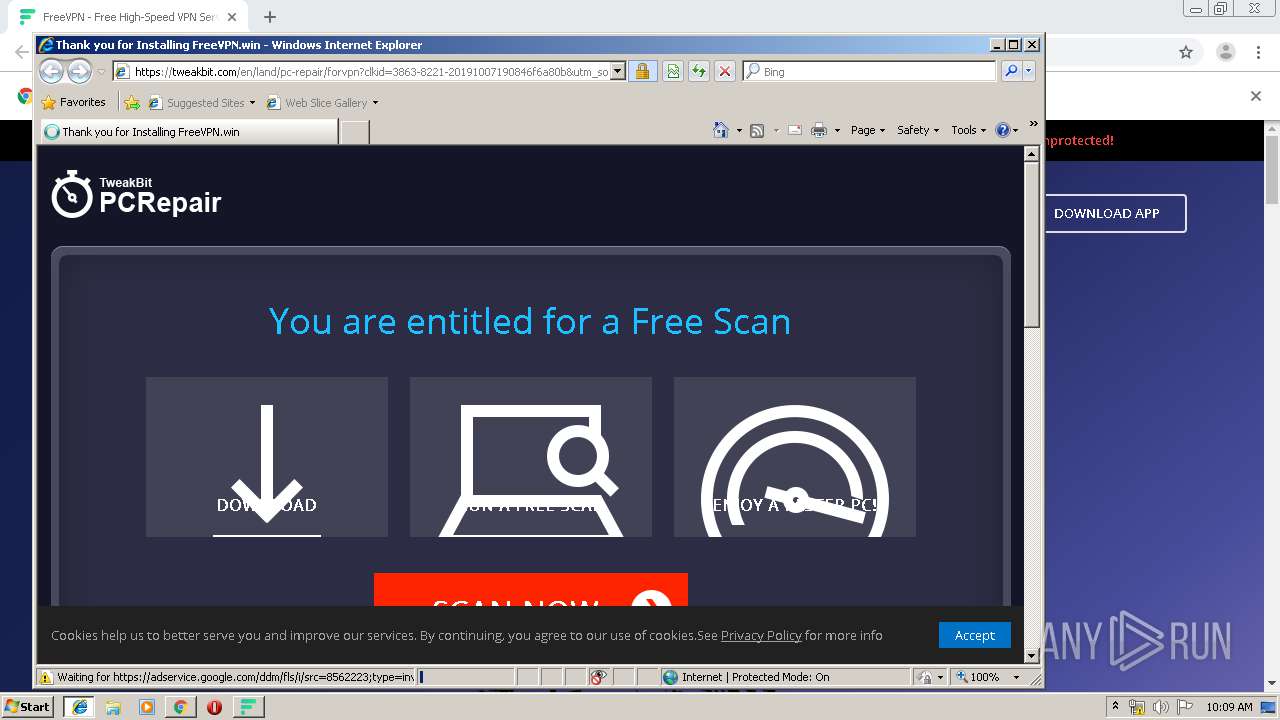This screenshot has height=720, width=1280.
Task: Click the Opera icon in the taskbar
Action: (214, 707)
